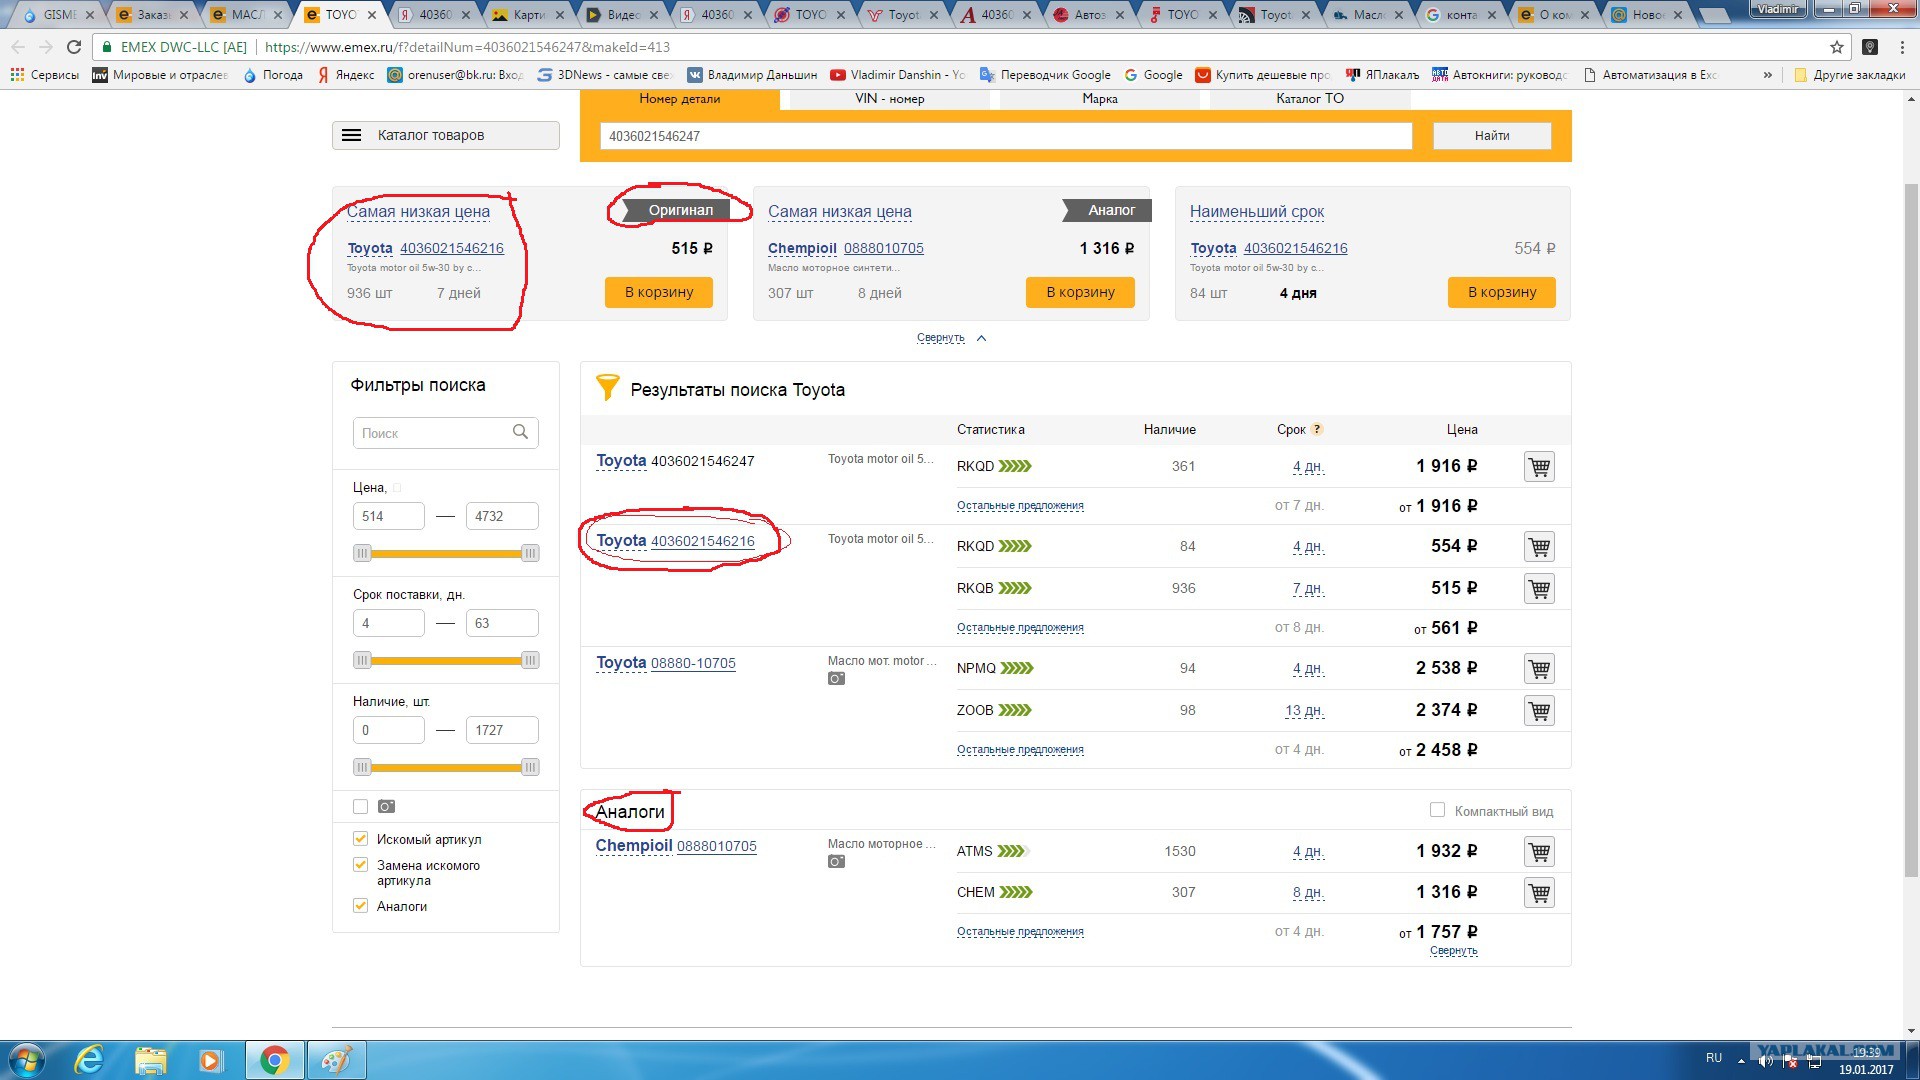Grab the minimum price slider handle
This screenshot has height=1080, width=1920.
(x=362, y=553)
